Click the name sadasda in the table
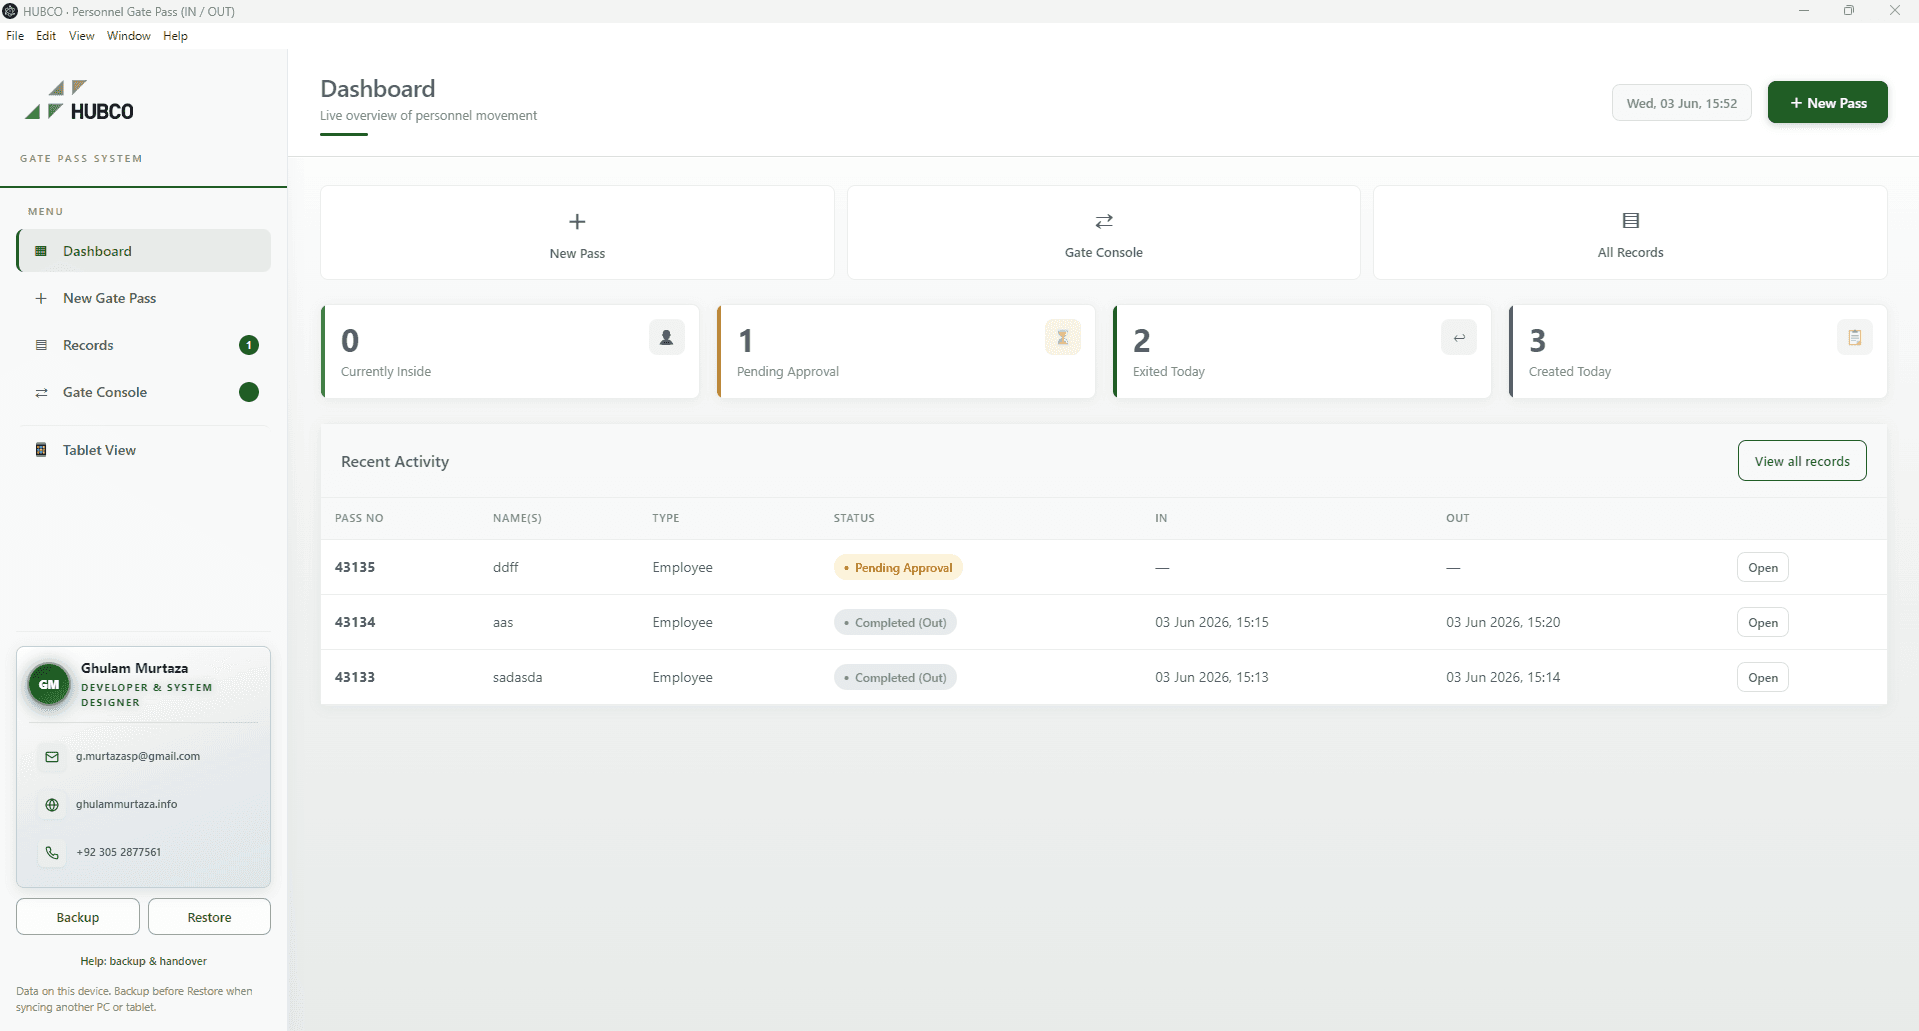The height and width of the screenshot is (1031, 1919). [x=518, y=677]
